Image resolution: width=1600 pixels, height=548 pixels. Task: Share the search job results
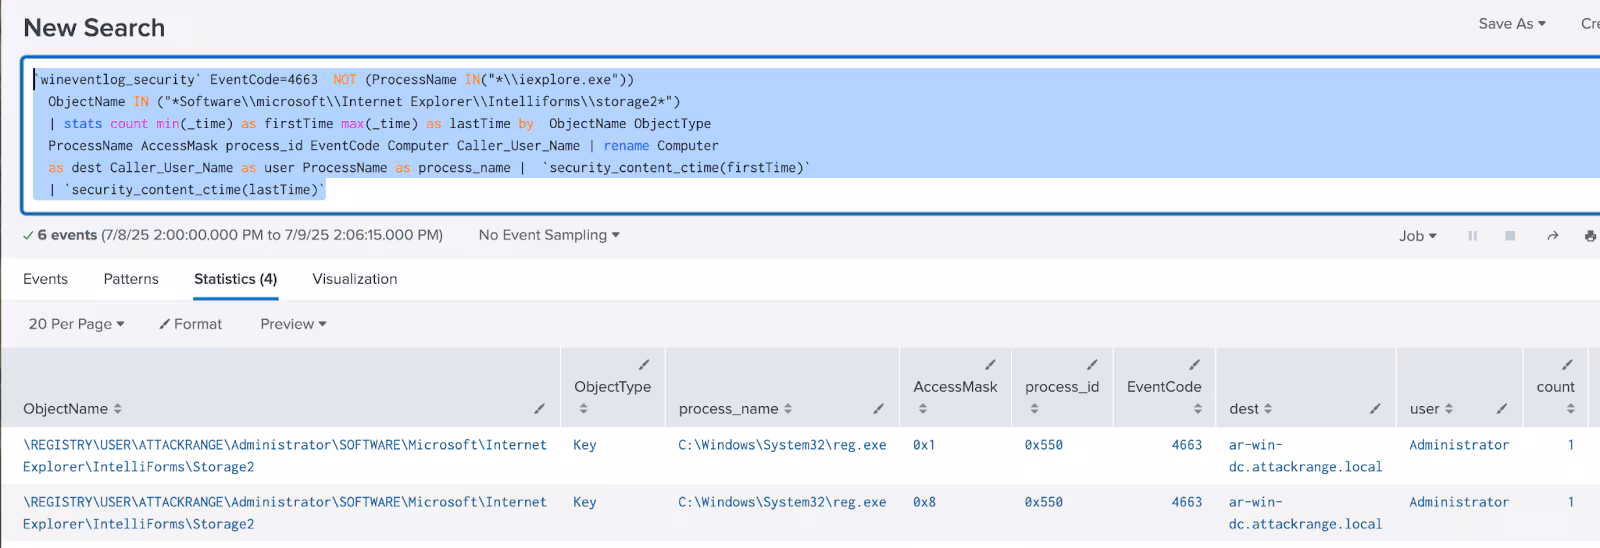pyautogui.click(x=1552, y=236)
